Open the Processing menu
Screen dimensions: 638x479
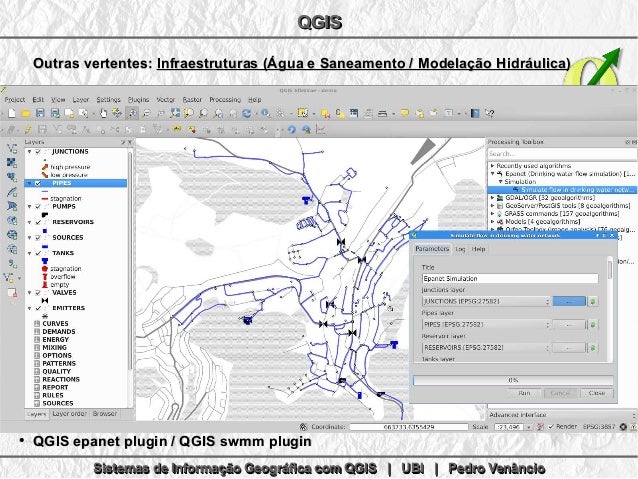click(x=223, y=100)
